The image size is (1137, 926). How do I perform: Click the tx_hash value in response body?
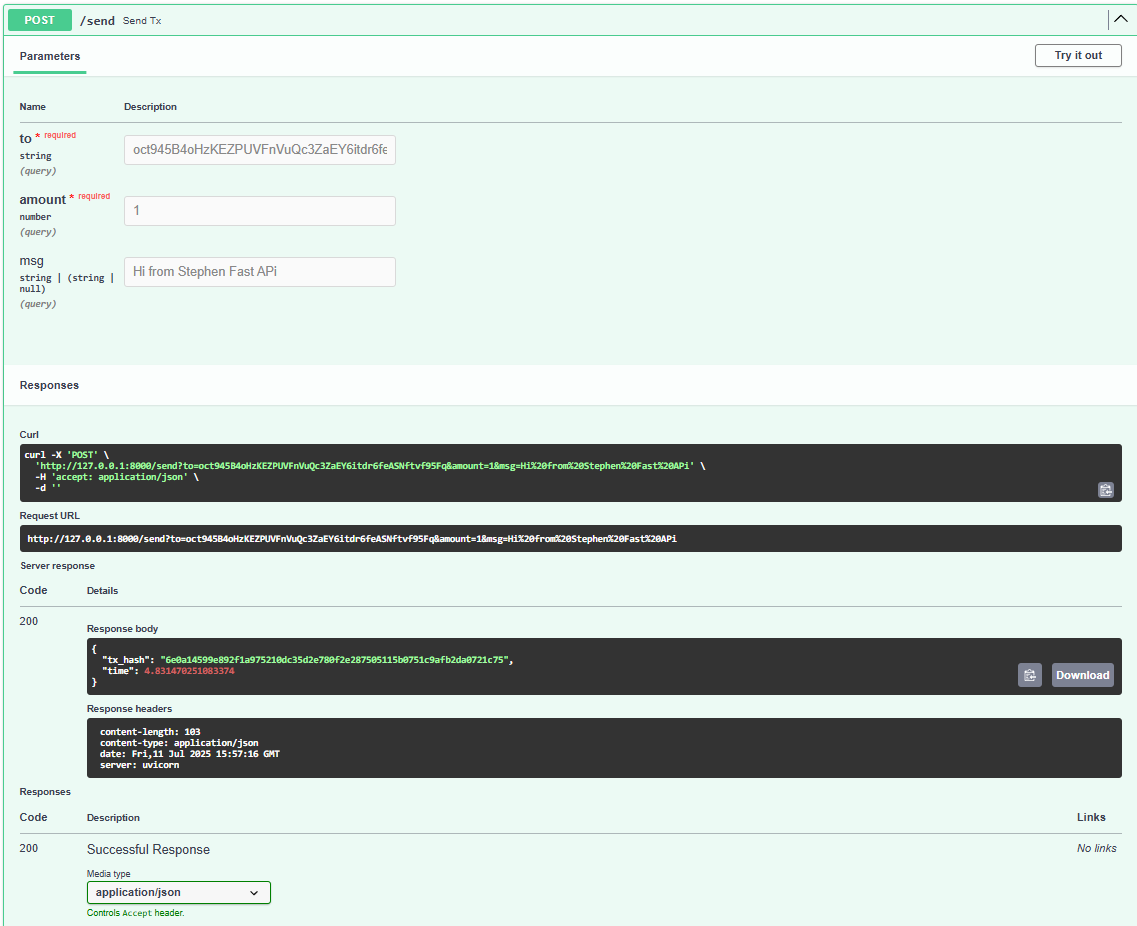(x=334, y=660)
